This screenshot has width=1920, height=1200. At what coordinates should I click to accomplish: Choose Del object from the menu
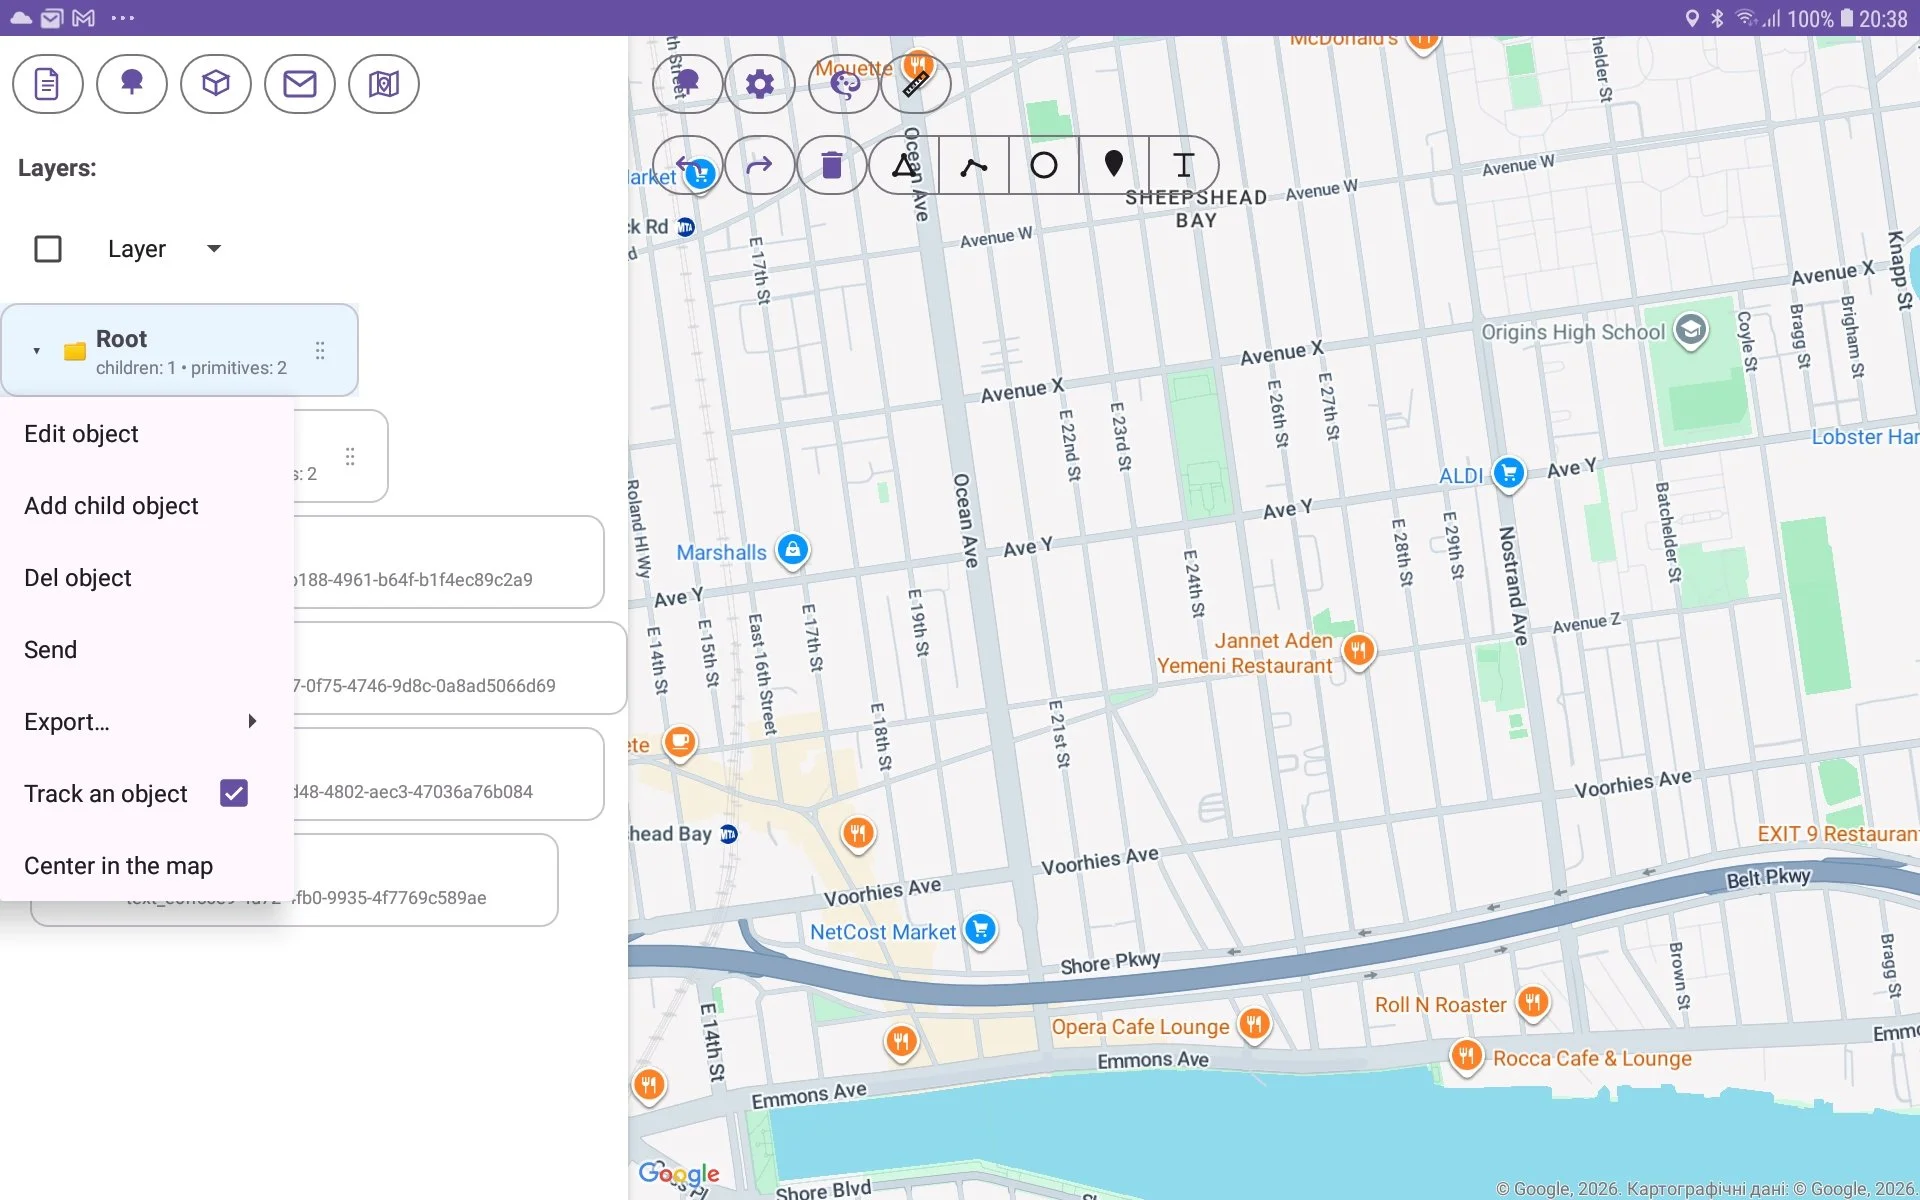pyautogui.click(x=147, y=578)
